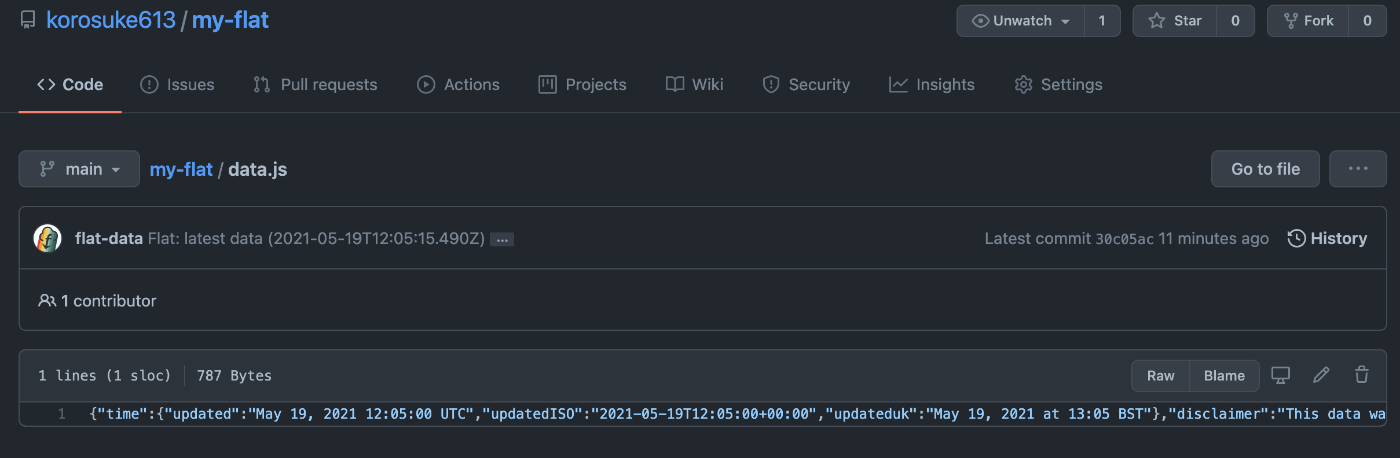The height and width of the screenshot is (458, 1400).
Task: Click the '787 Bytes' file size text
Action: [234, 376]
